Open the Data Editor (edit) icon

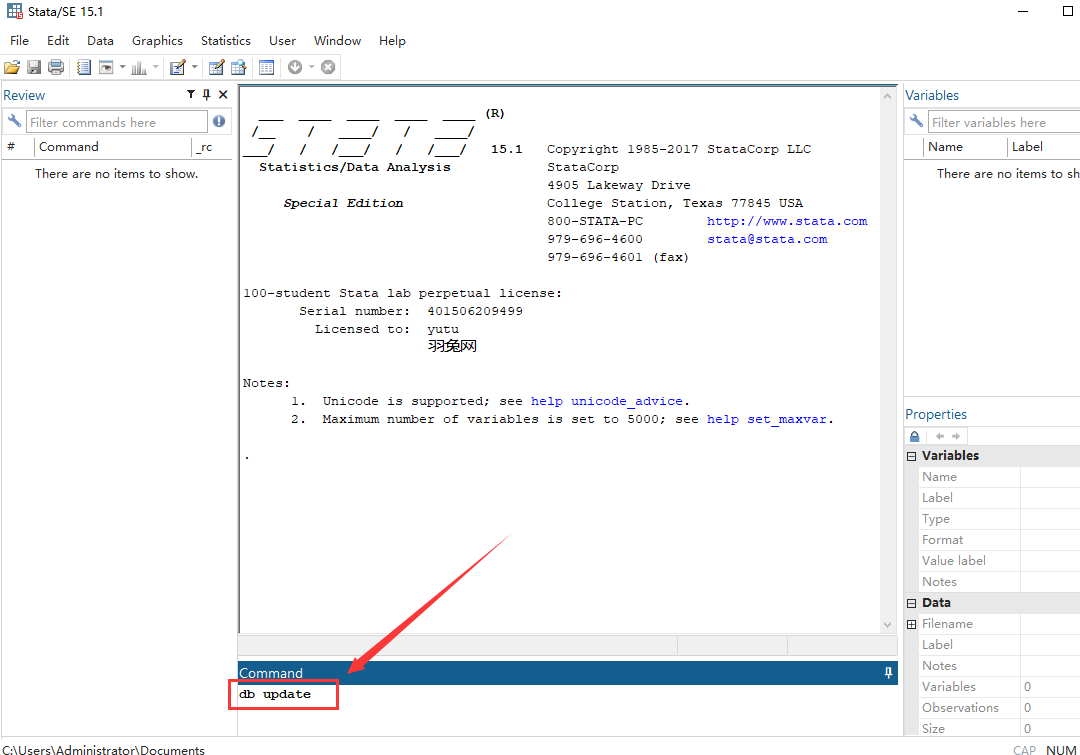[x=216, y=67]
